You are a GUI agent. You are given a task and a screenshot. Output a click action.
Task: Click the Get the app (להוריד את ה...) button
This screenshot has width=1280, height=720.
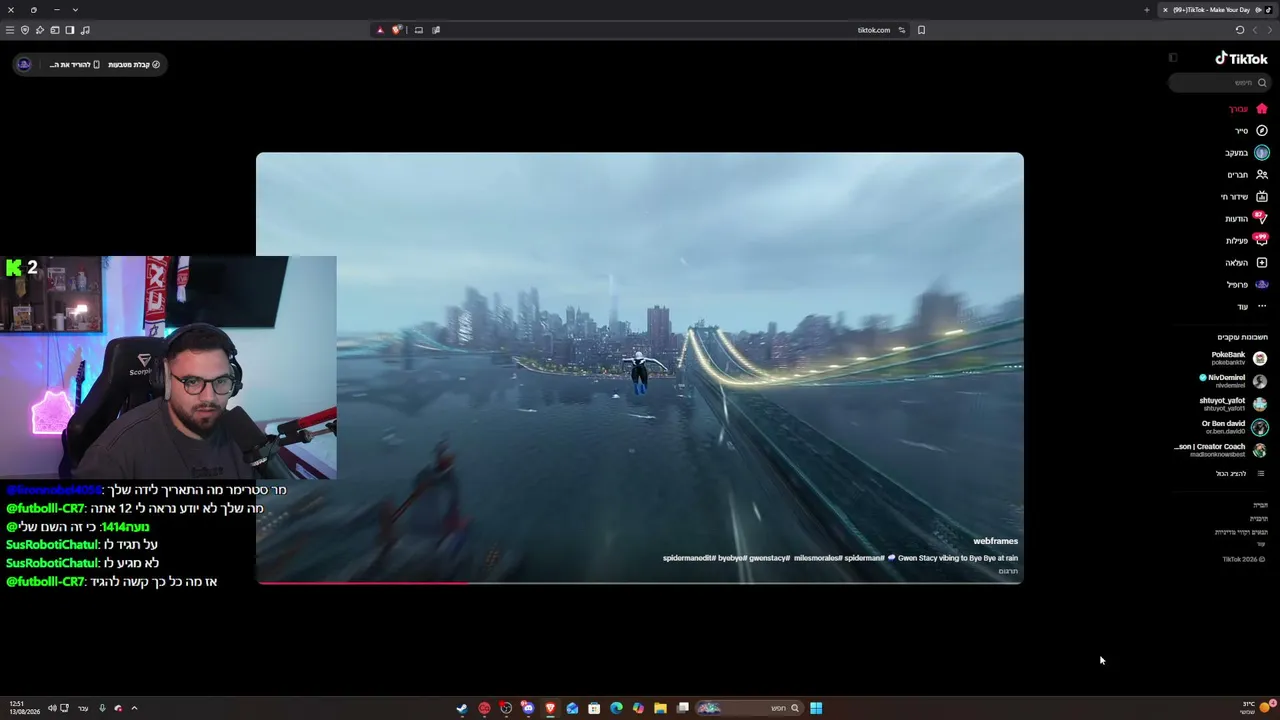tap(75, 65)
